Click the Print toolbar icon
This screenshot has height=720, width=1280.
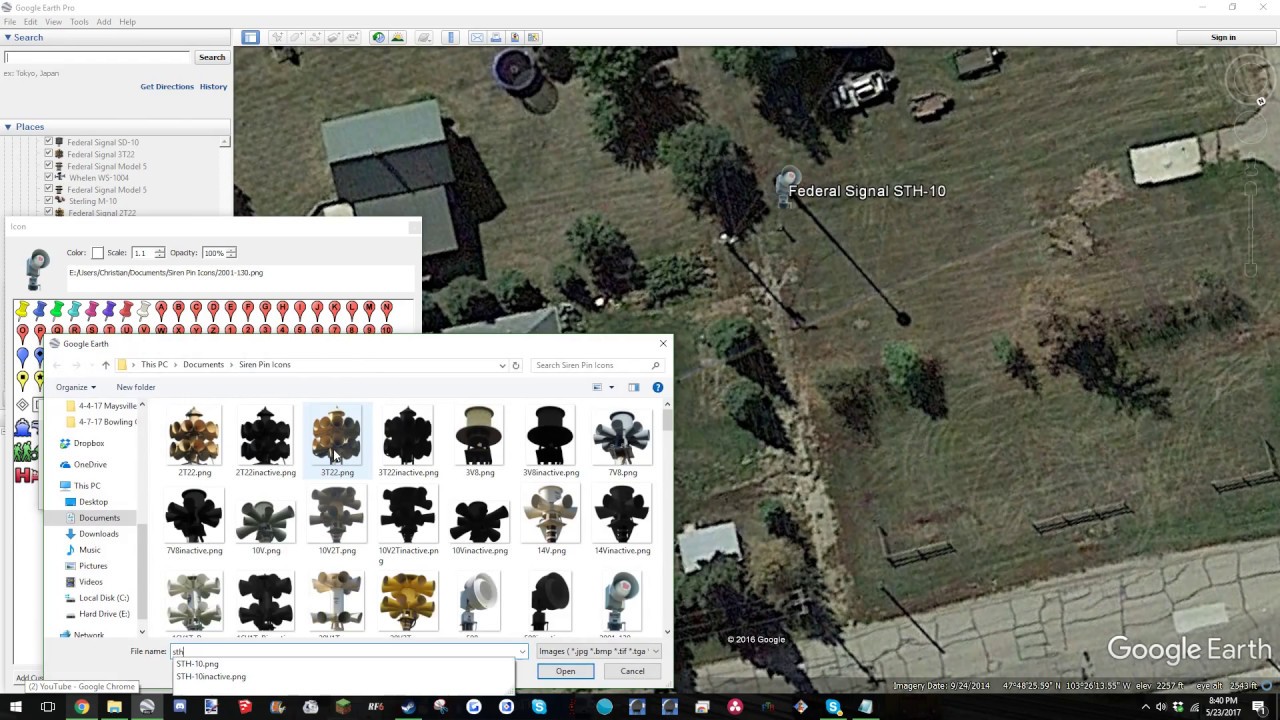496,37
